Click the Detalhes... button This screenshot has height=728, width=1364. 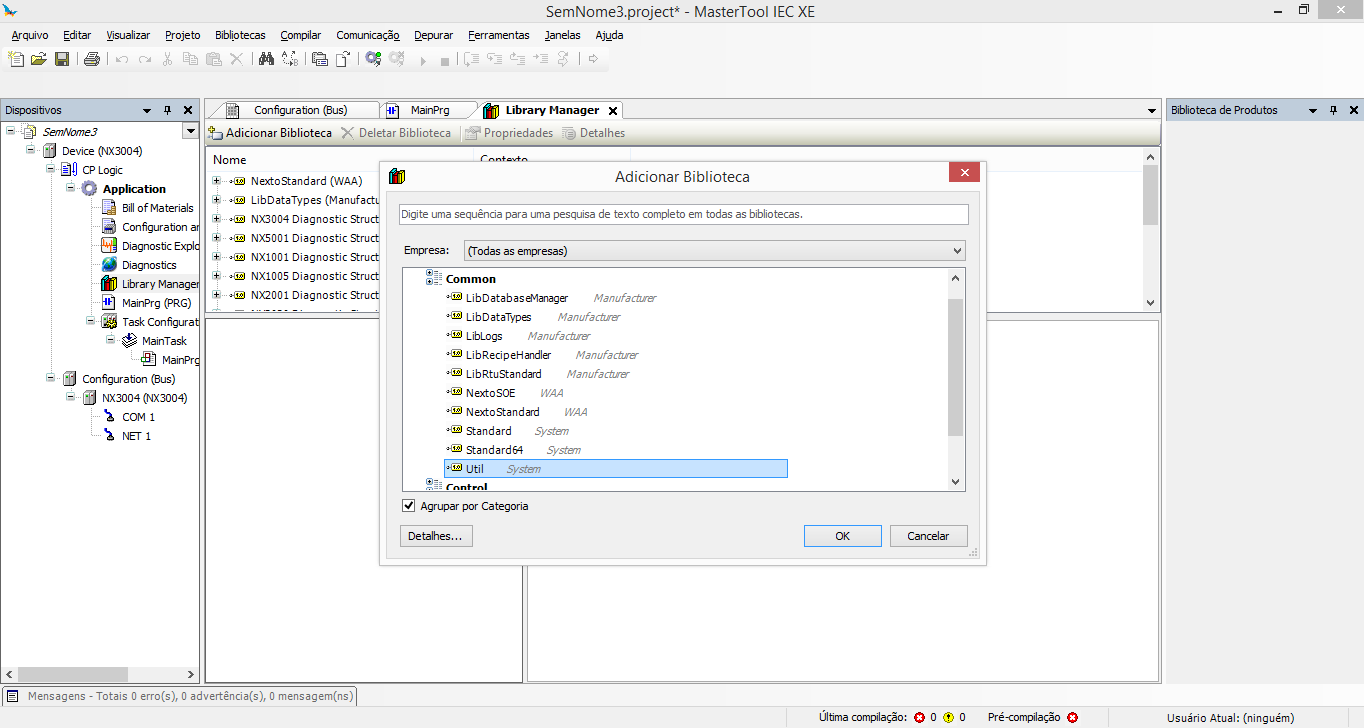[436, 536]
